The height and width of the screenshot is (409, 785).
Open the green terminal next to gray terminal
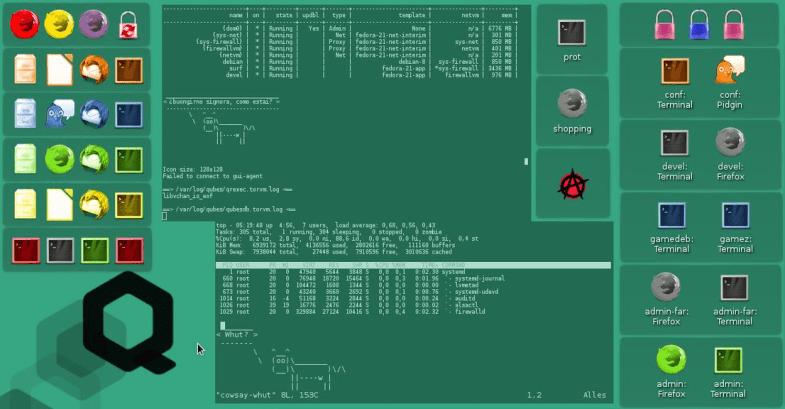[x=95, y=250]
